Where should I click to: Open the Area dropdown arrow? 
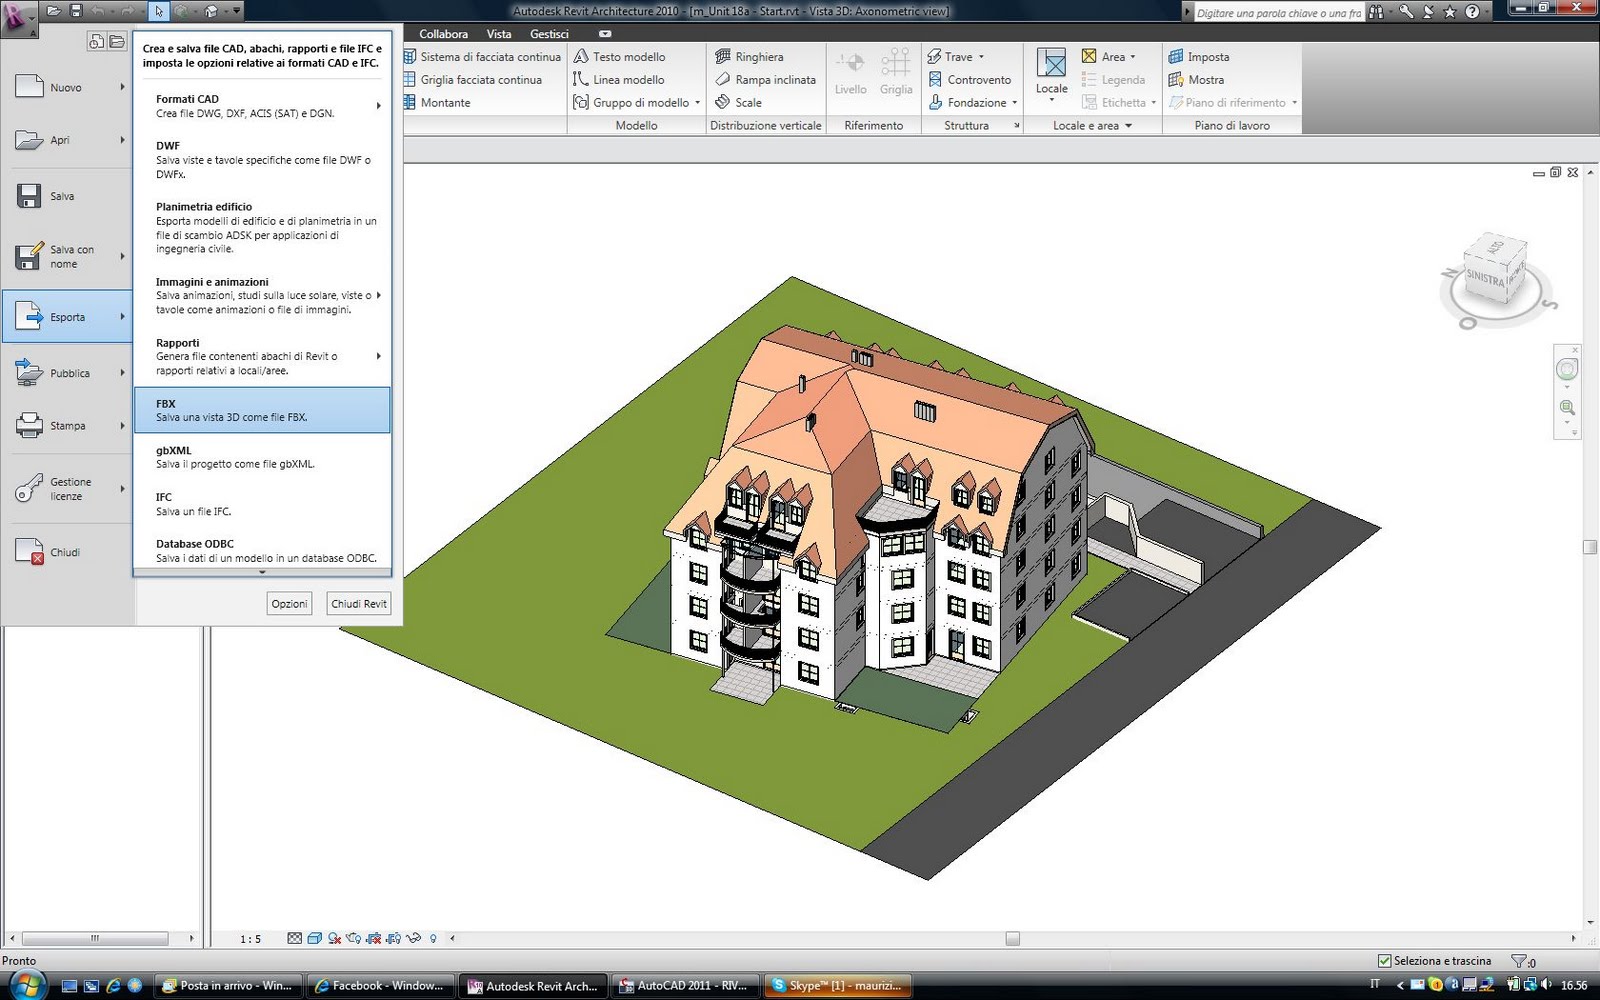click(x=1133, y=57)
